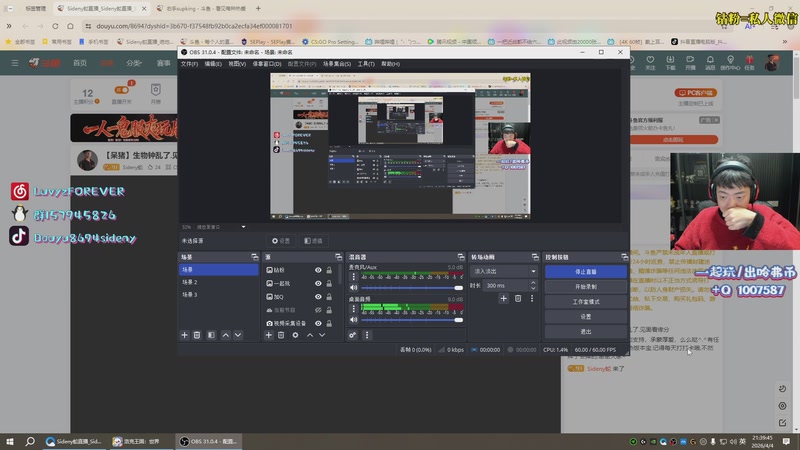The width and height of the screenshot is (800, 450).
Task: Open 场景集合(S) menu in OBS
Action: click(x=337, y=64)
